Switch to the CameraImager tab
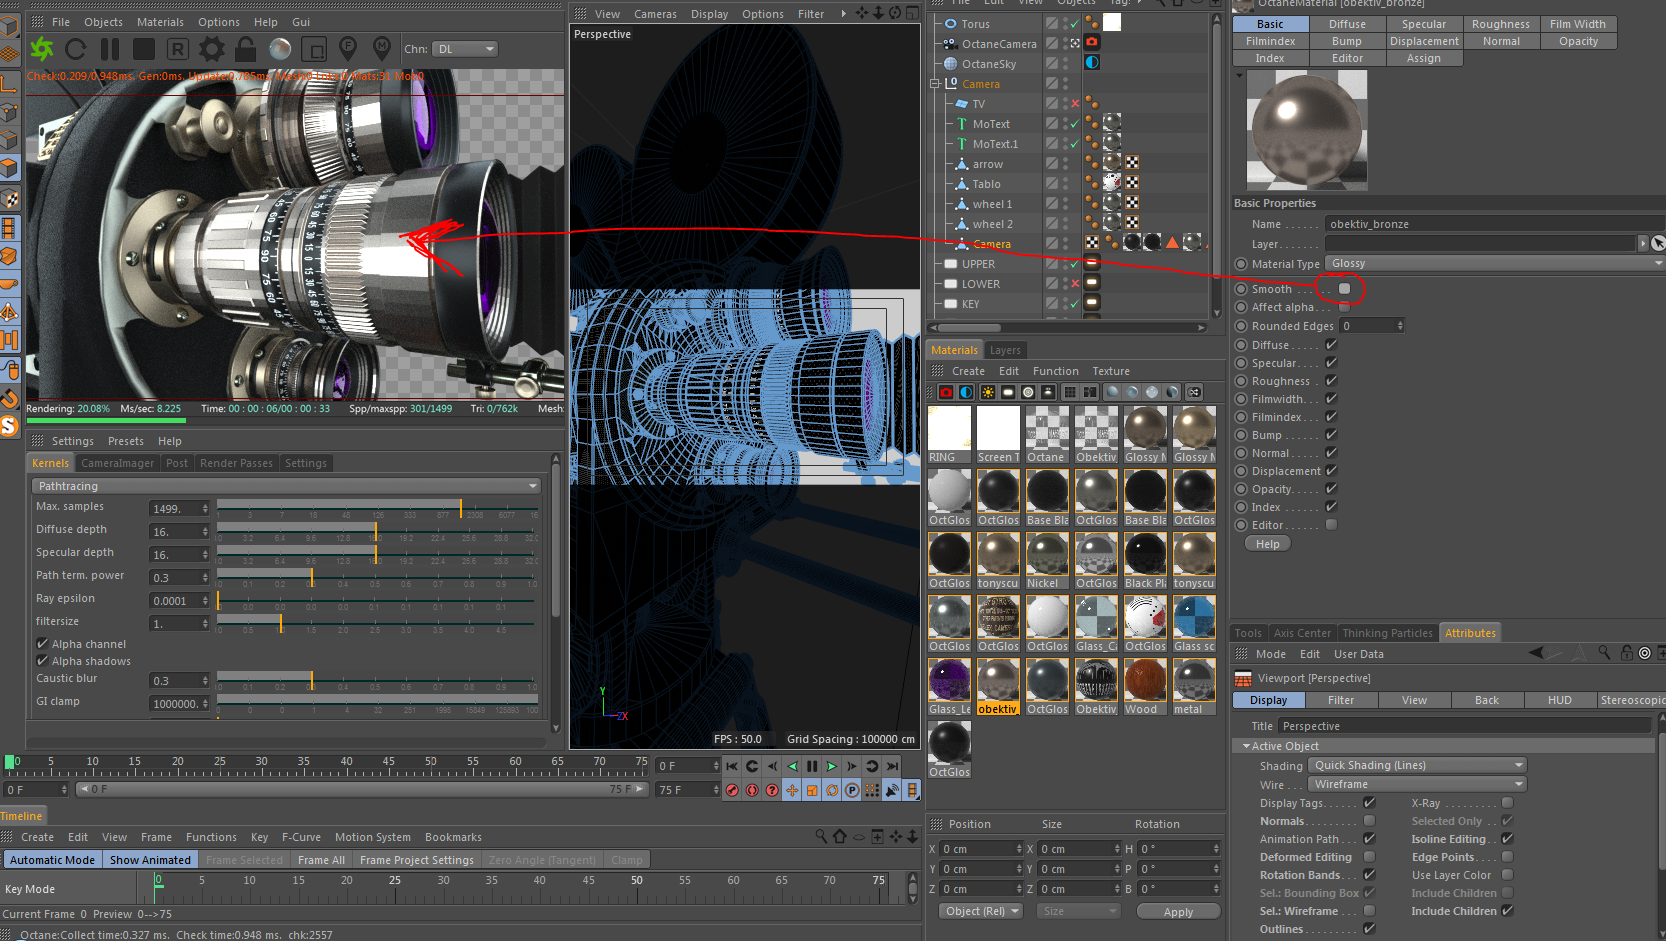Viewport: 1666px width, 941px height. click(x=117, y=463)
